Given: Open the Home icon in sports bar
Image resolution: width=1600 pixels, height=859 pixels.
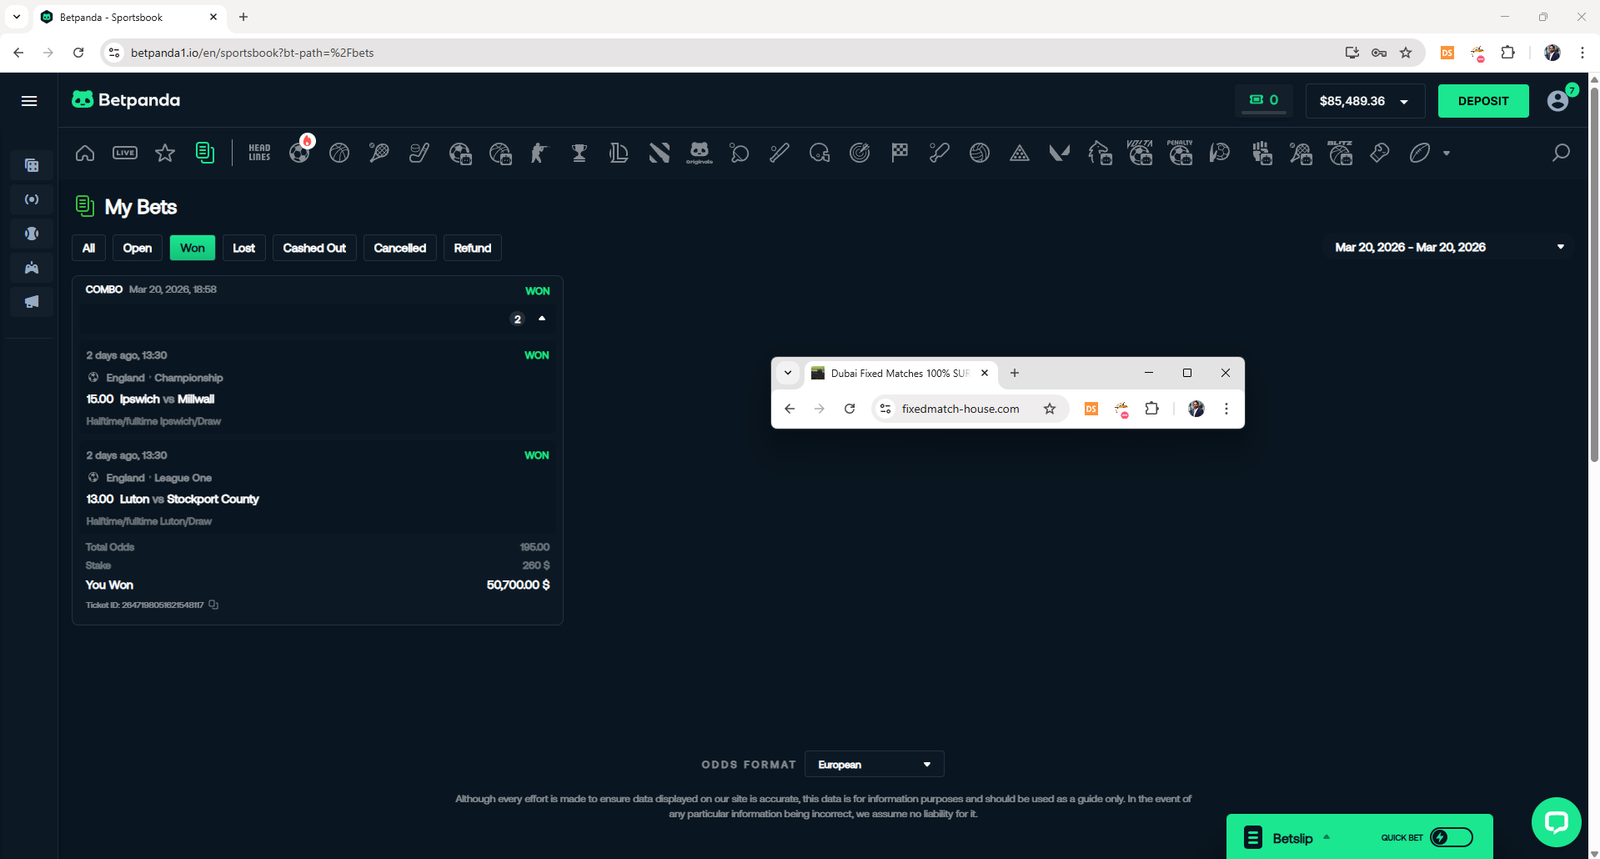Looking at the screenshot, I should 85,153.
